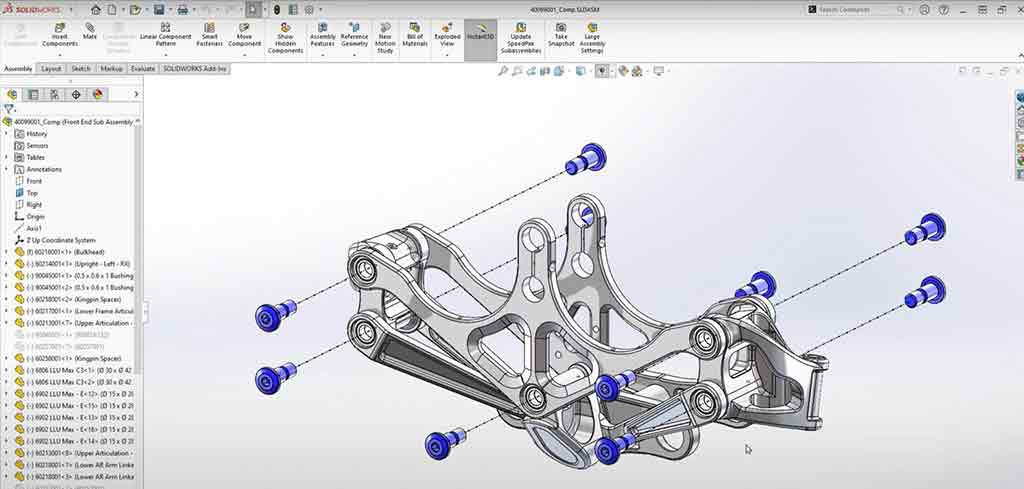Open DisplayManager color sphere tab

[97, 95]
